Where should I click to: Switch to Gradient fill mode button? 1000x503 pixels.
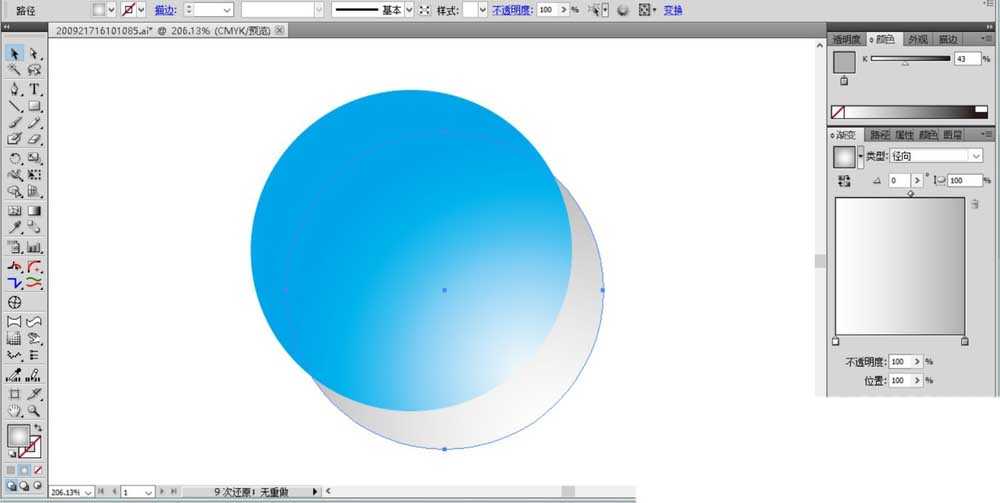pyautogui.click(x=24, y=470)
